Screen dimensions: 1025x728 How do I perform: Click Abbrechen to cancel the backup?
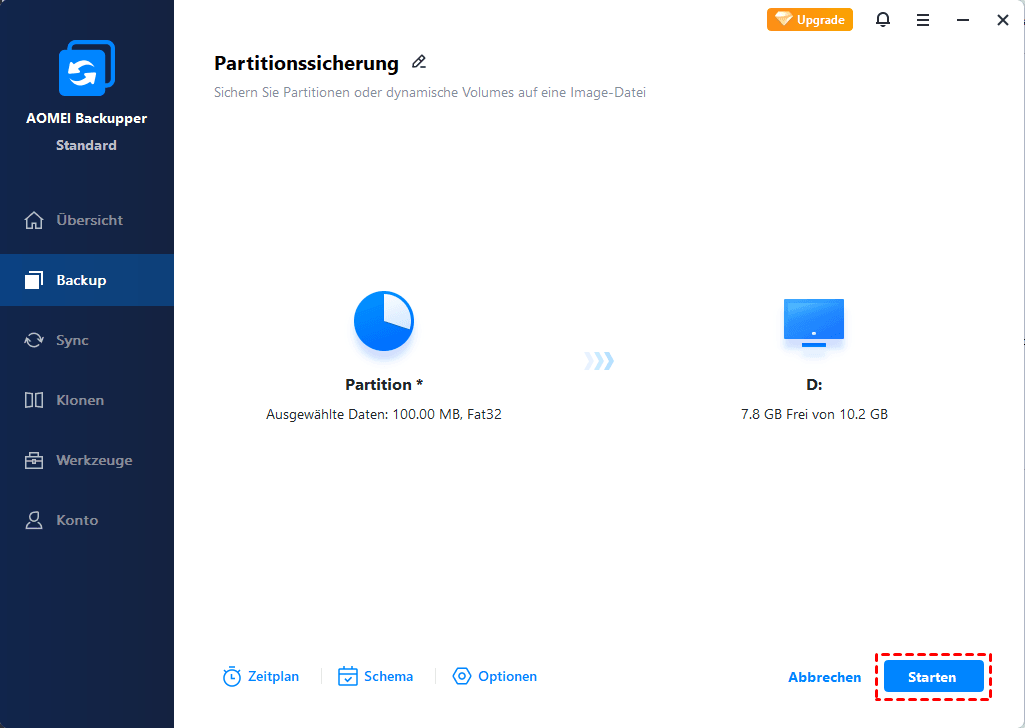(824, 677)
